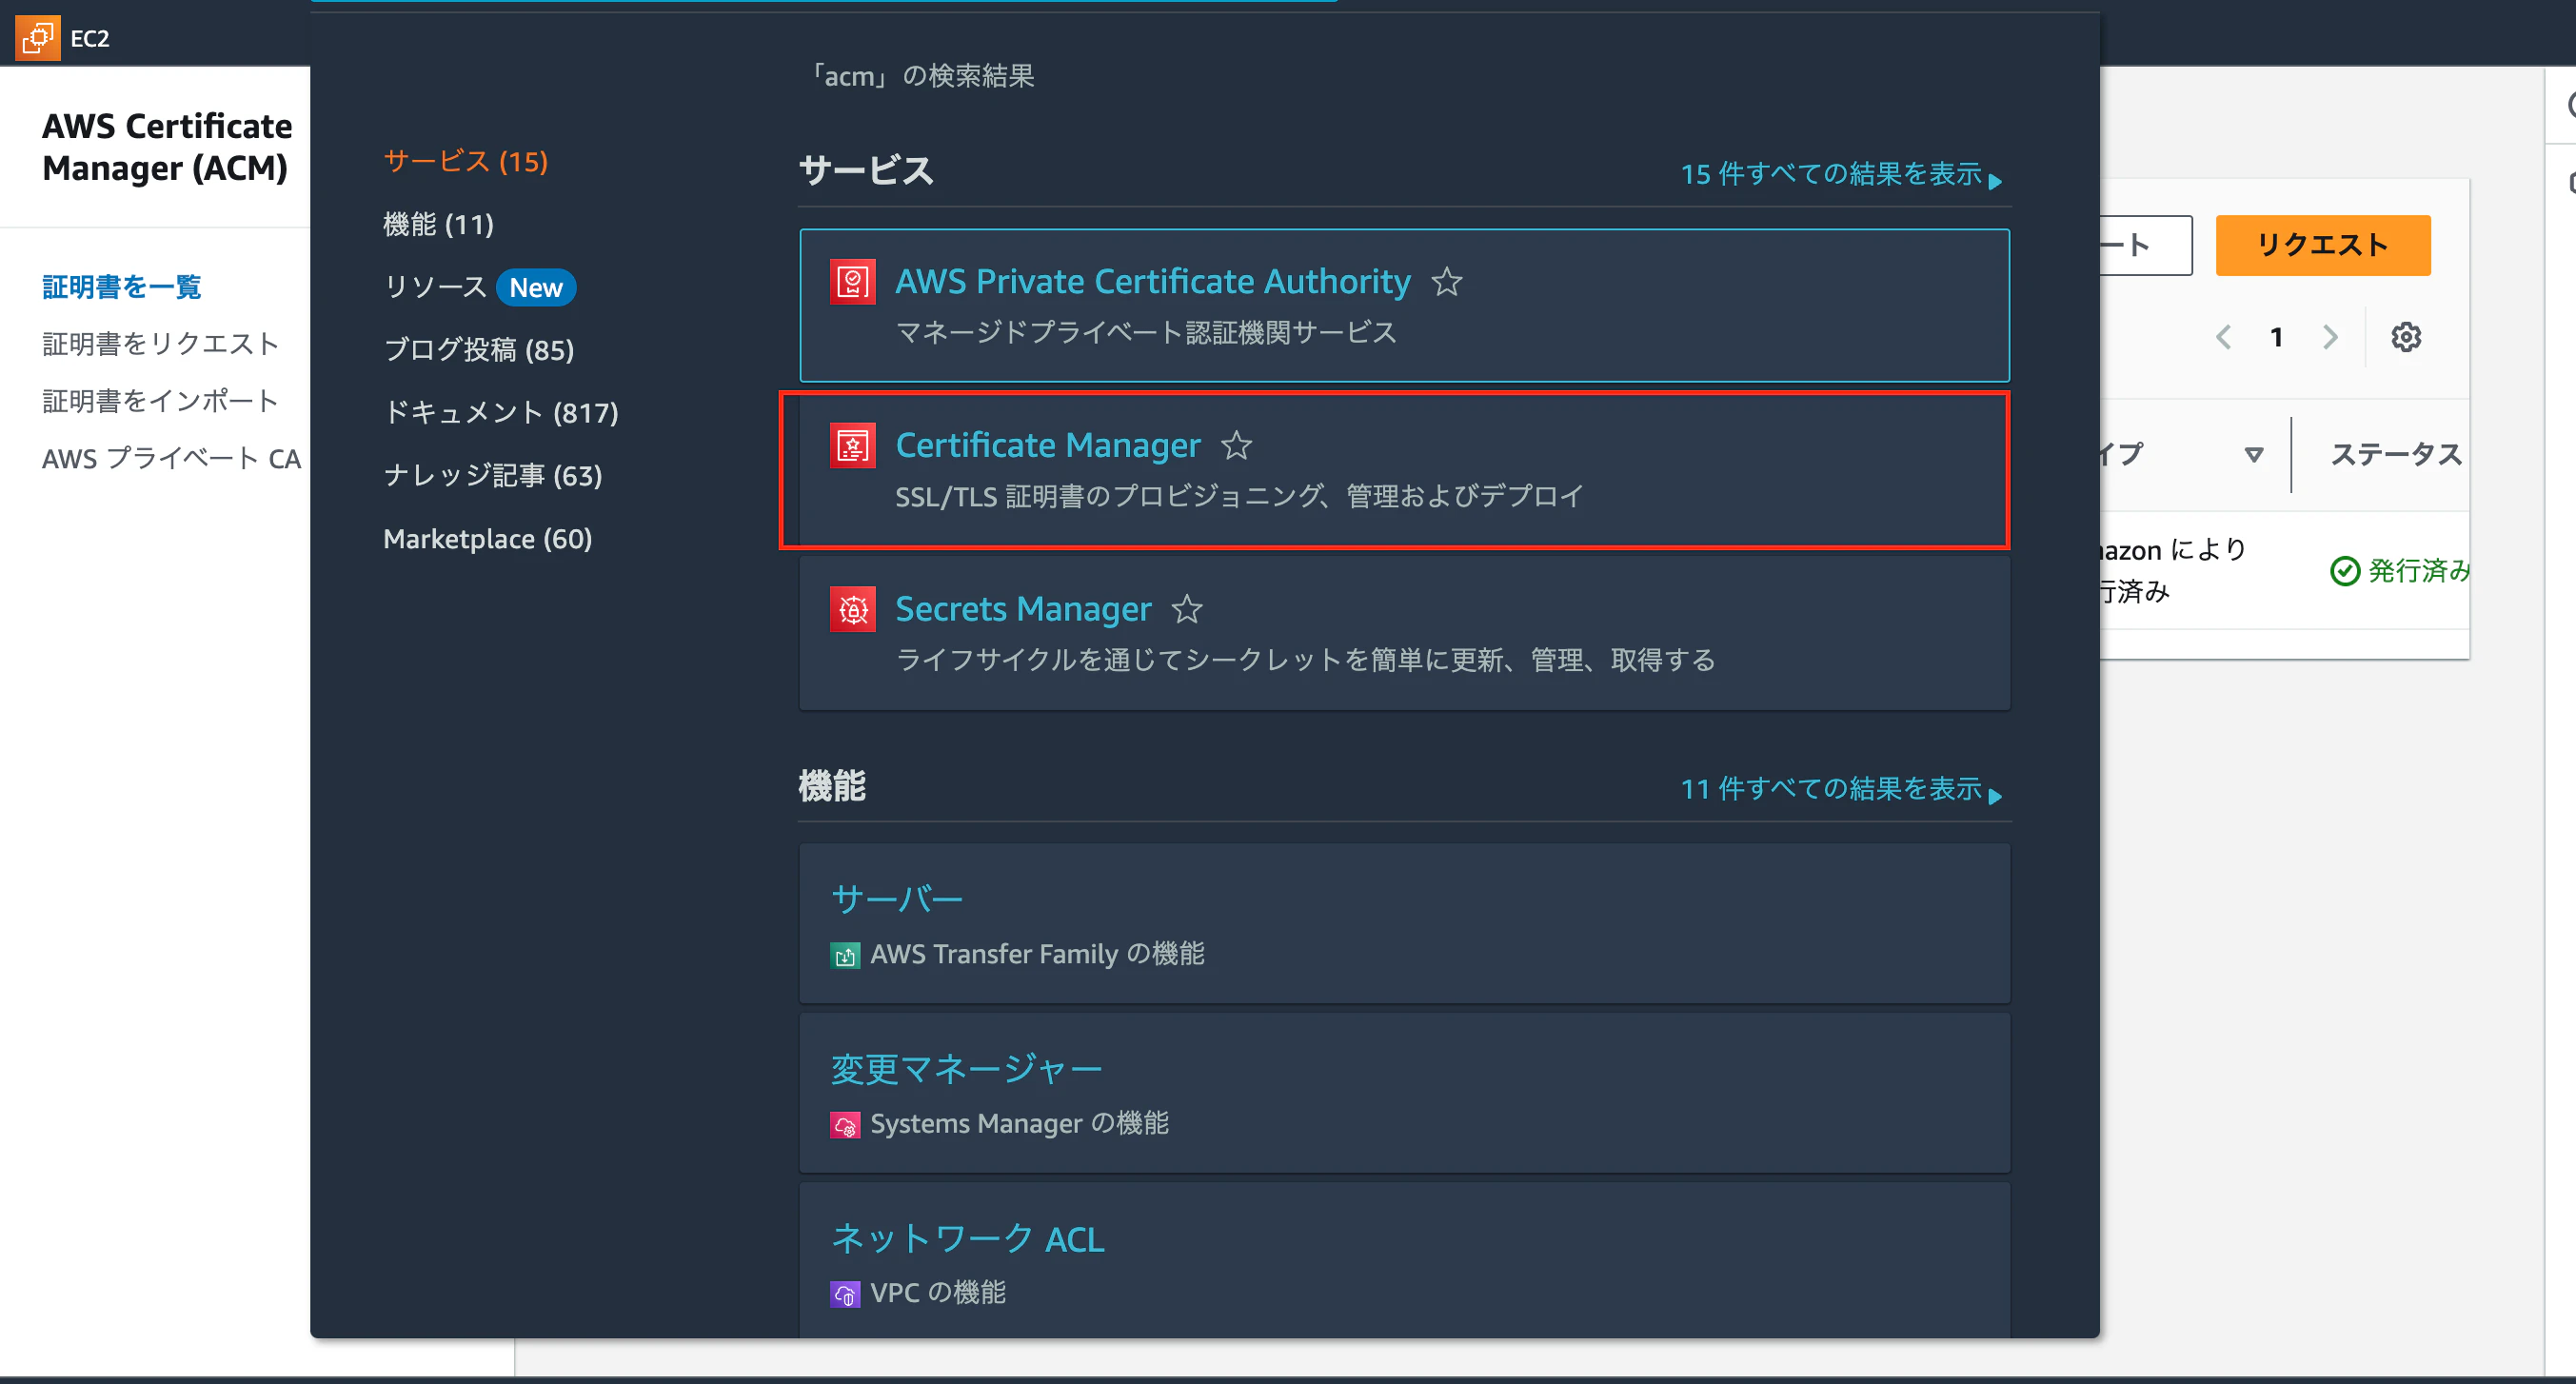The height and width of the screenshot is (1384, 2576).
Task: Click VPC の機能 text
Action: pos(938,1294)
